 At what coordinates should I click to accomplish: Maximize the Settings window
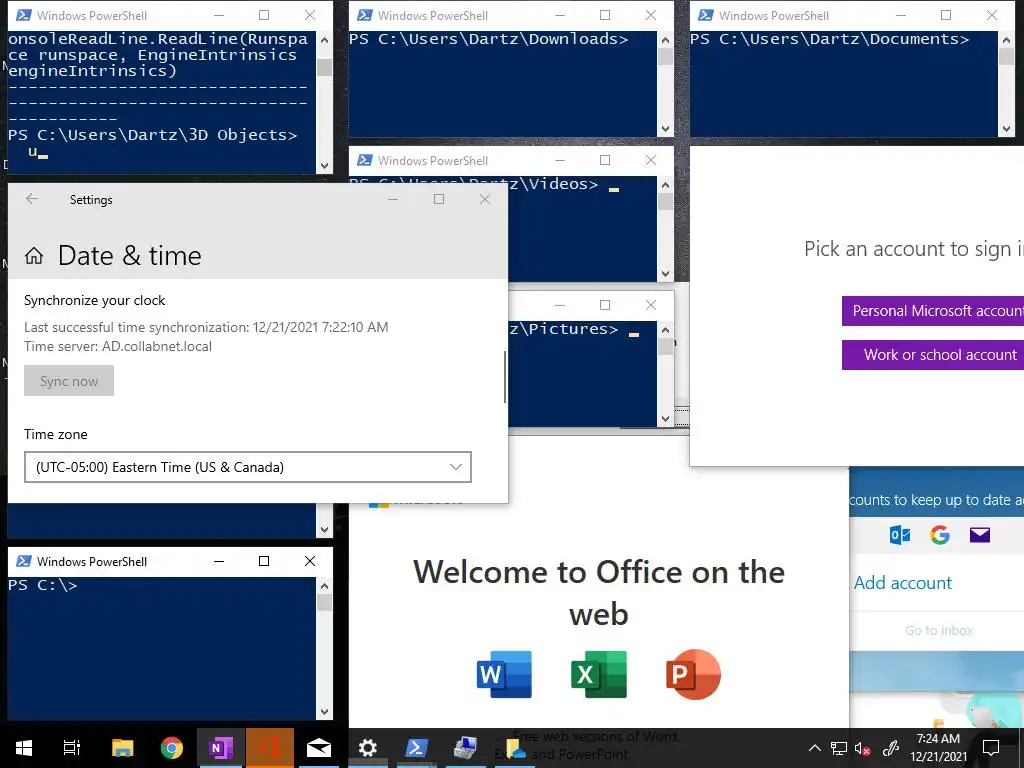[439, 199]
